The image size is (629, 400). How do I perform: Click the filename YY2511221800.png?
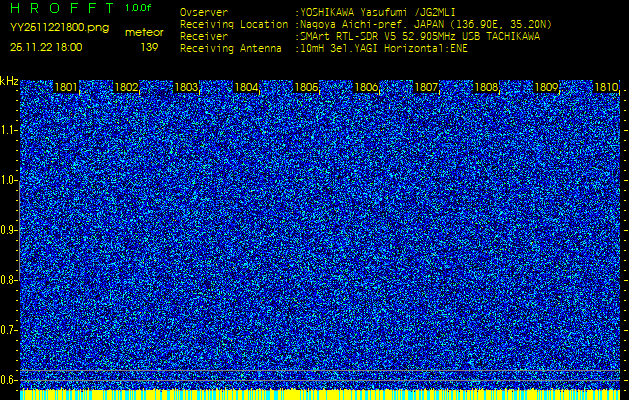tap(59, 28)
